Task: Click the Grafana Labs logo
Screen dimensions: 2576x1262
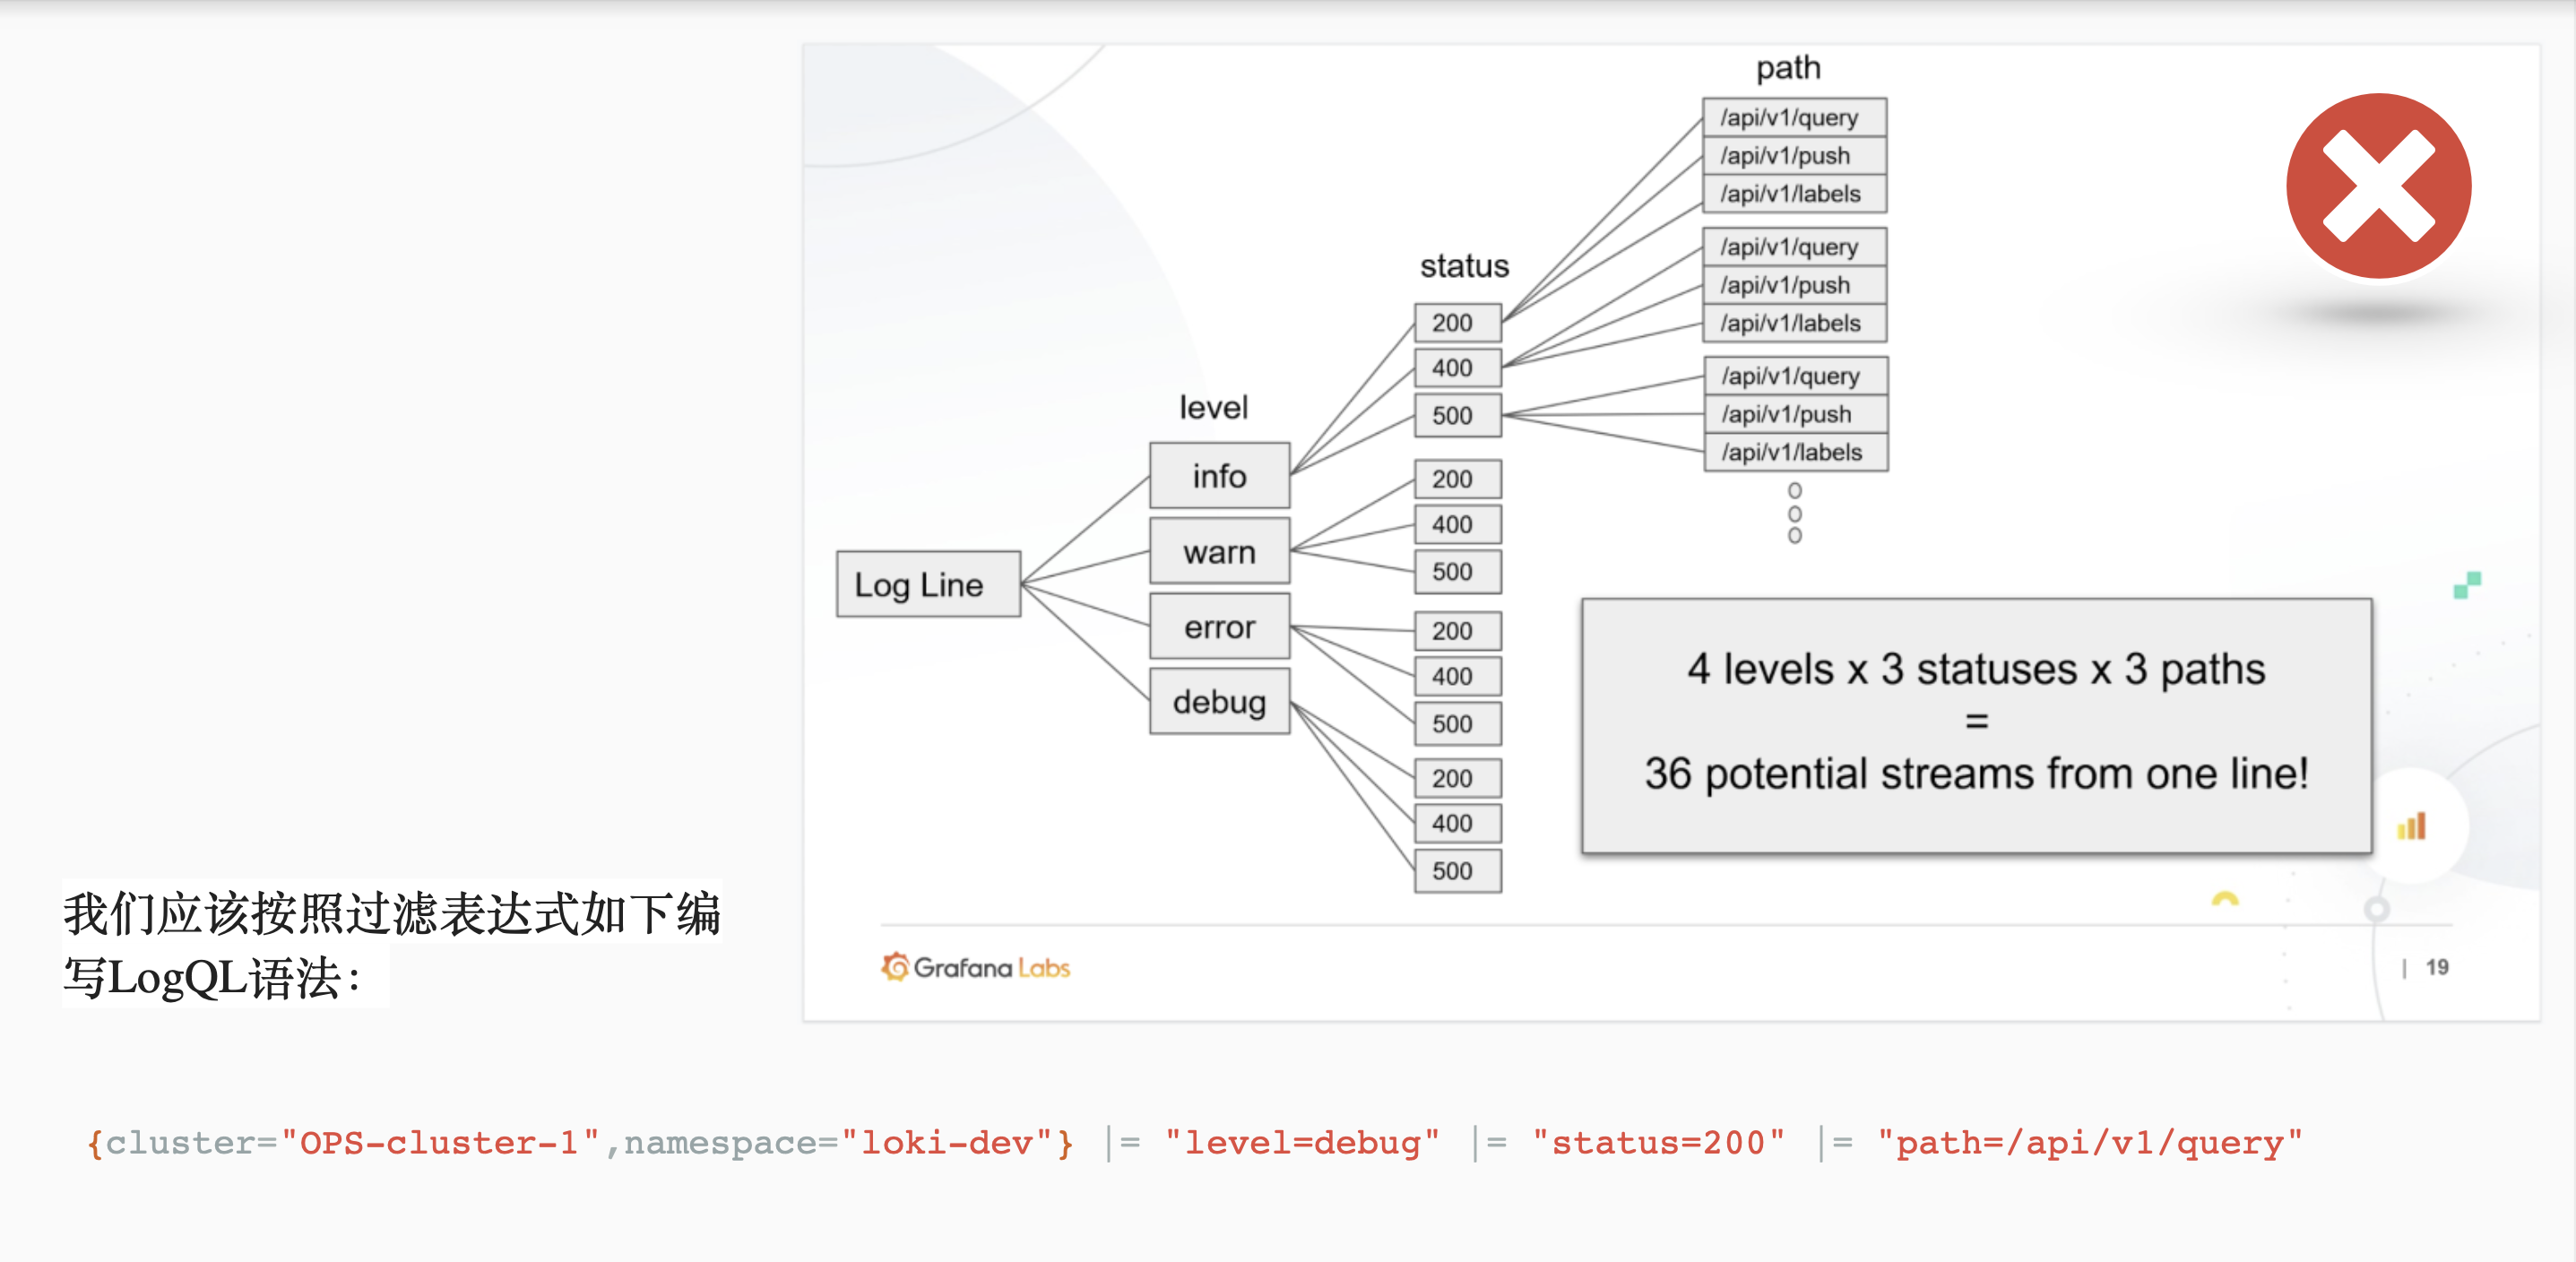Action: (x=975, y=967)
